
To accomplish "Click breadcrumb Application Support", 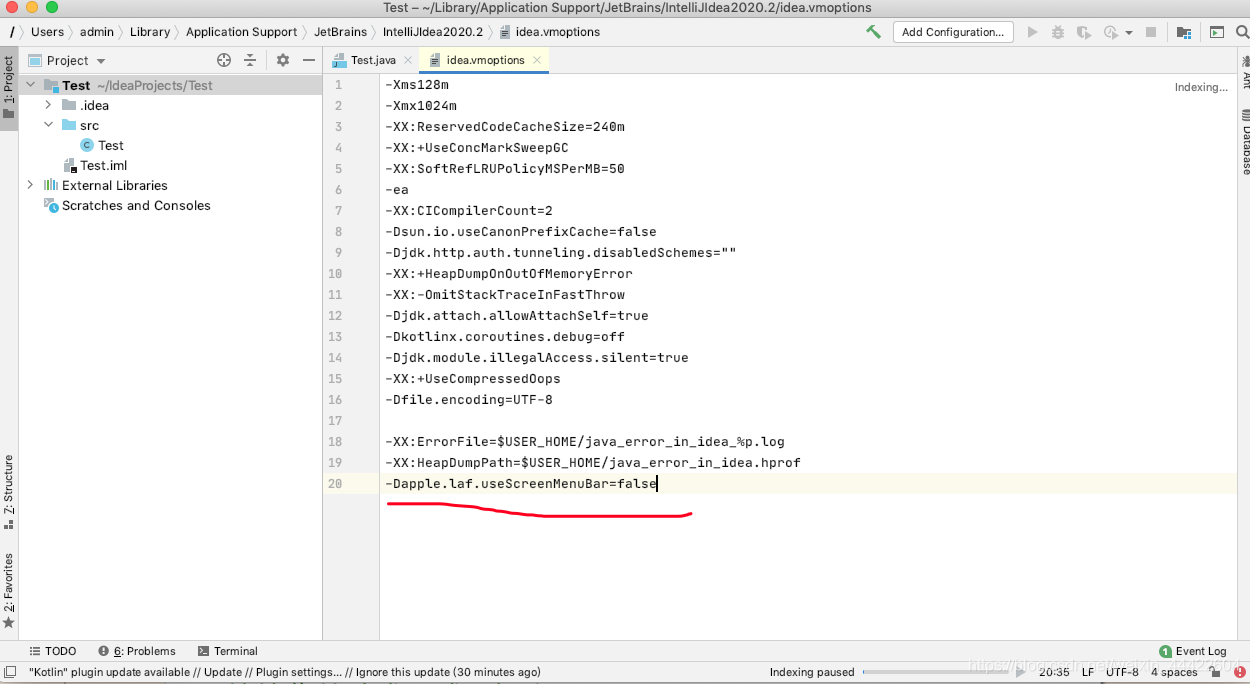I will pos(241,32).
